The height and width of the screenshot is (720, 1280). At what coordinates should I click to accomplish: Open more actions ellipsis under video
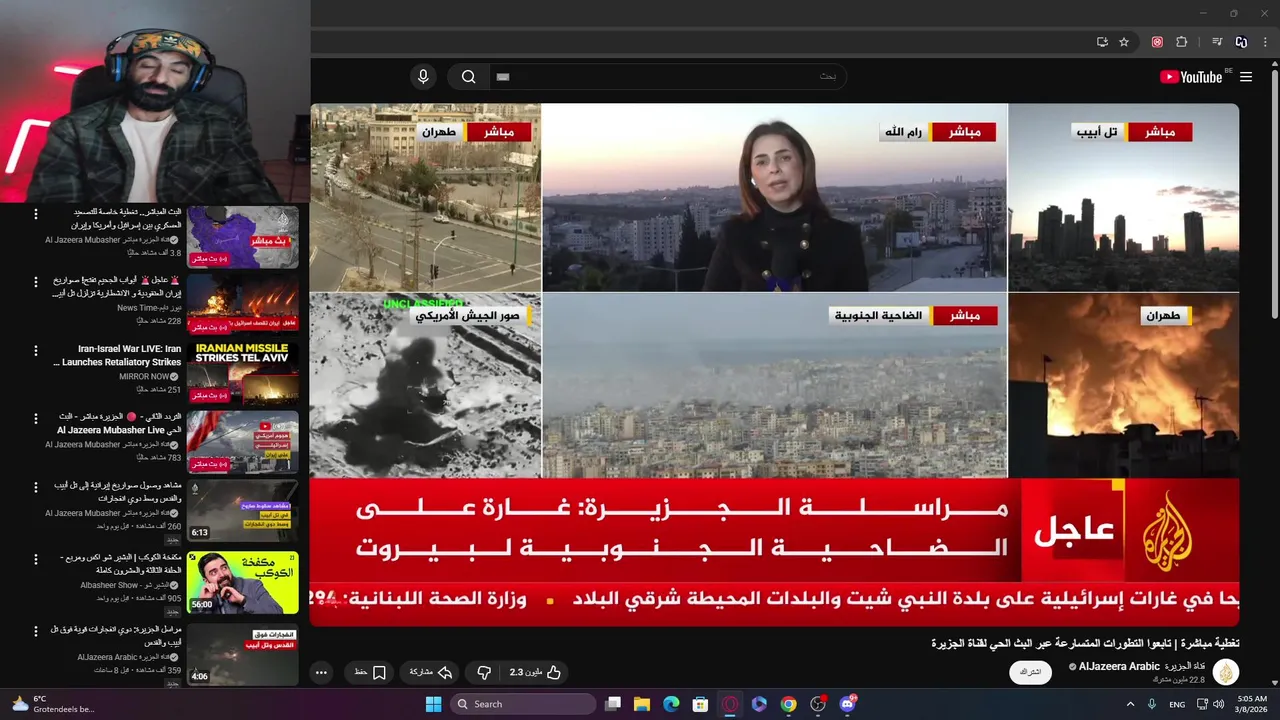click(321, 672)
